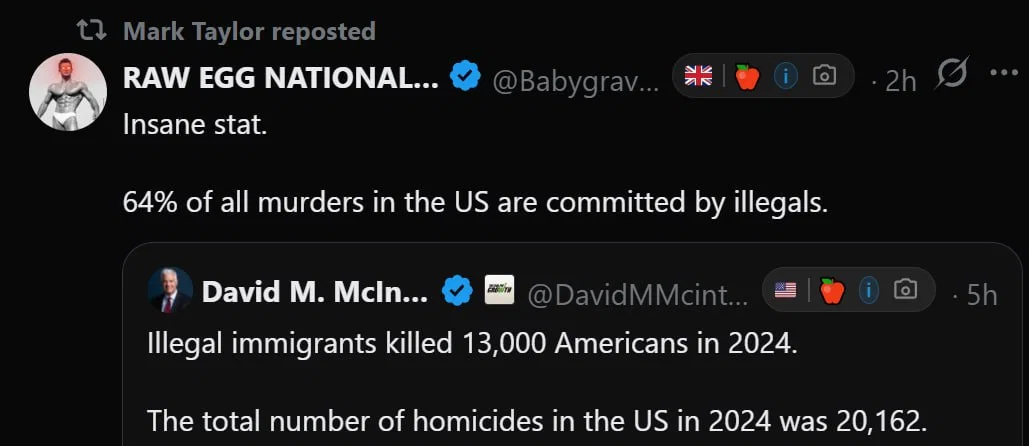The image size is (1029, 446).
Task: Click the US flag icon
Action: [786, 290]
